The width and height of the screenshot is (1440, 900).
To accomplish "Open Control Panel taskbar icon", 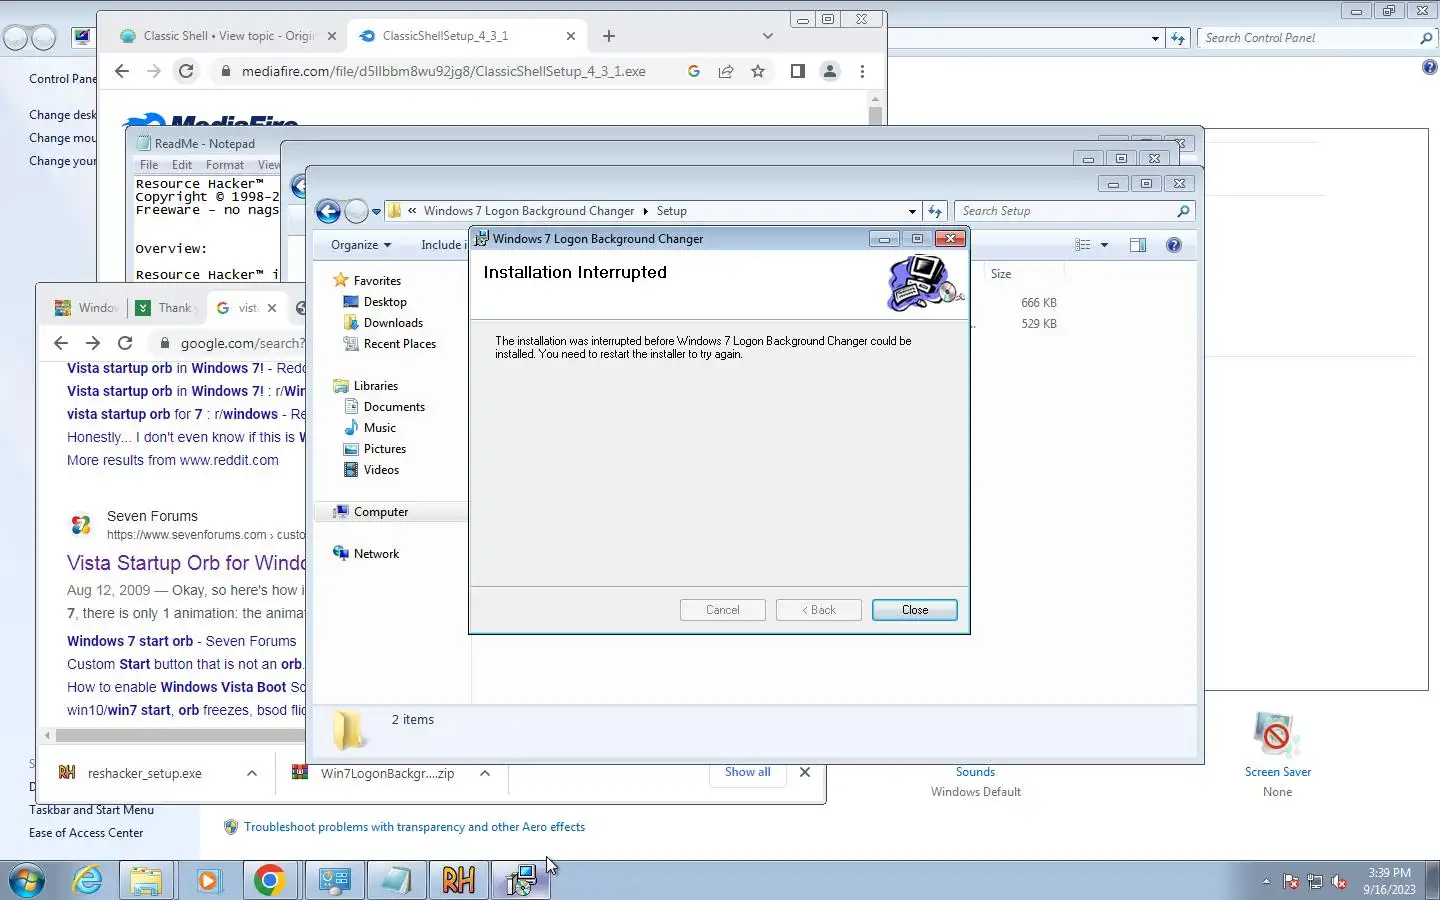I will [334, 880].
